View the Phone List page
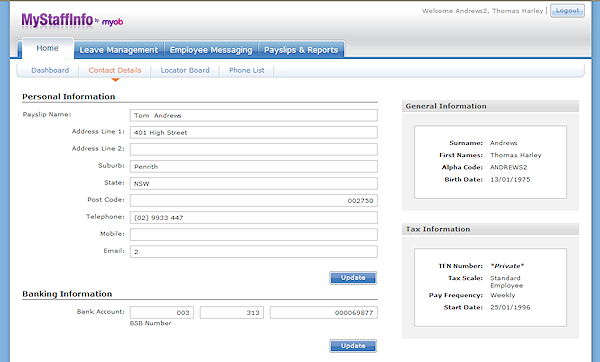Viewport: 600px width, 362px height. (246, 70)
